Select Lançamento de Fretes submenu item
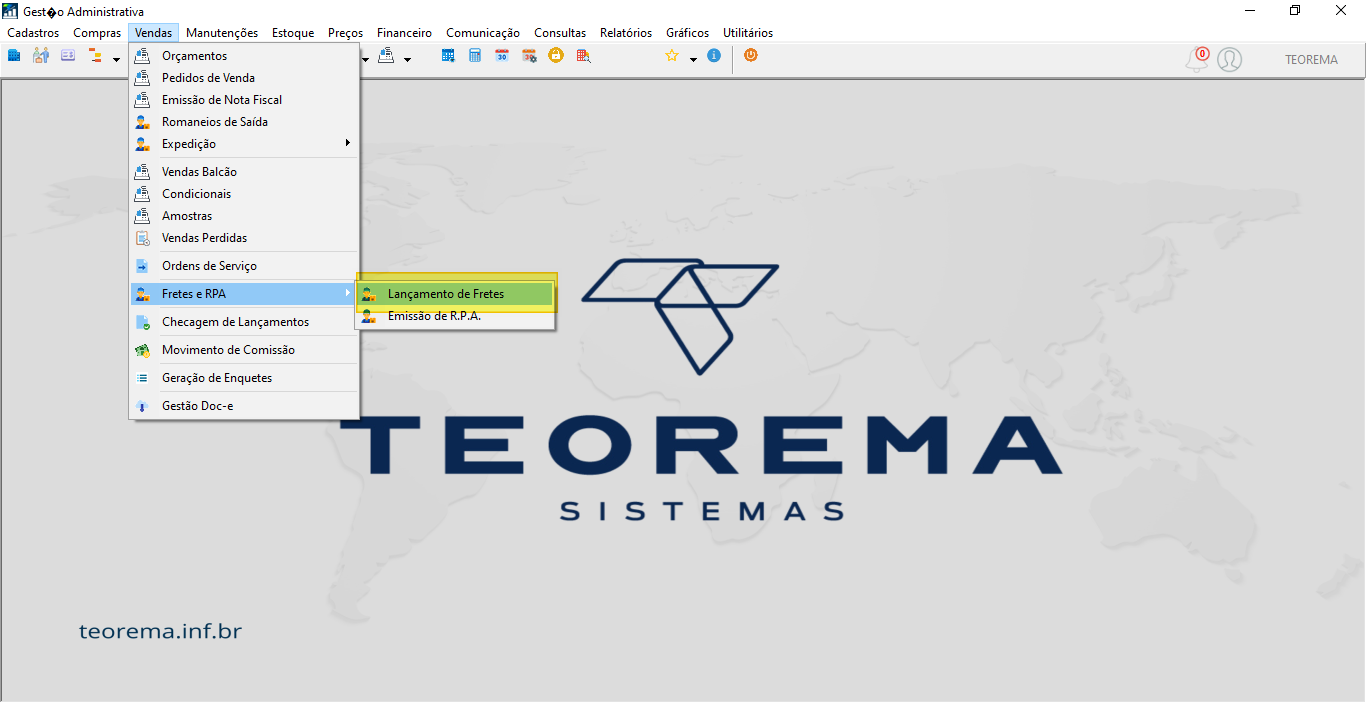Image resolution: width=1366 pixels, height=703 pixels. pyautogui.click(x=455, y=294)
